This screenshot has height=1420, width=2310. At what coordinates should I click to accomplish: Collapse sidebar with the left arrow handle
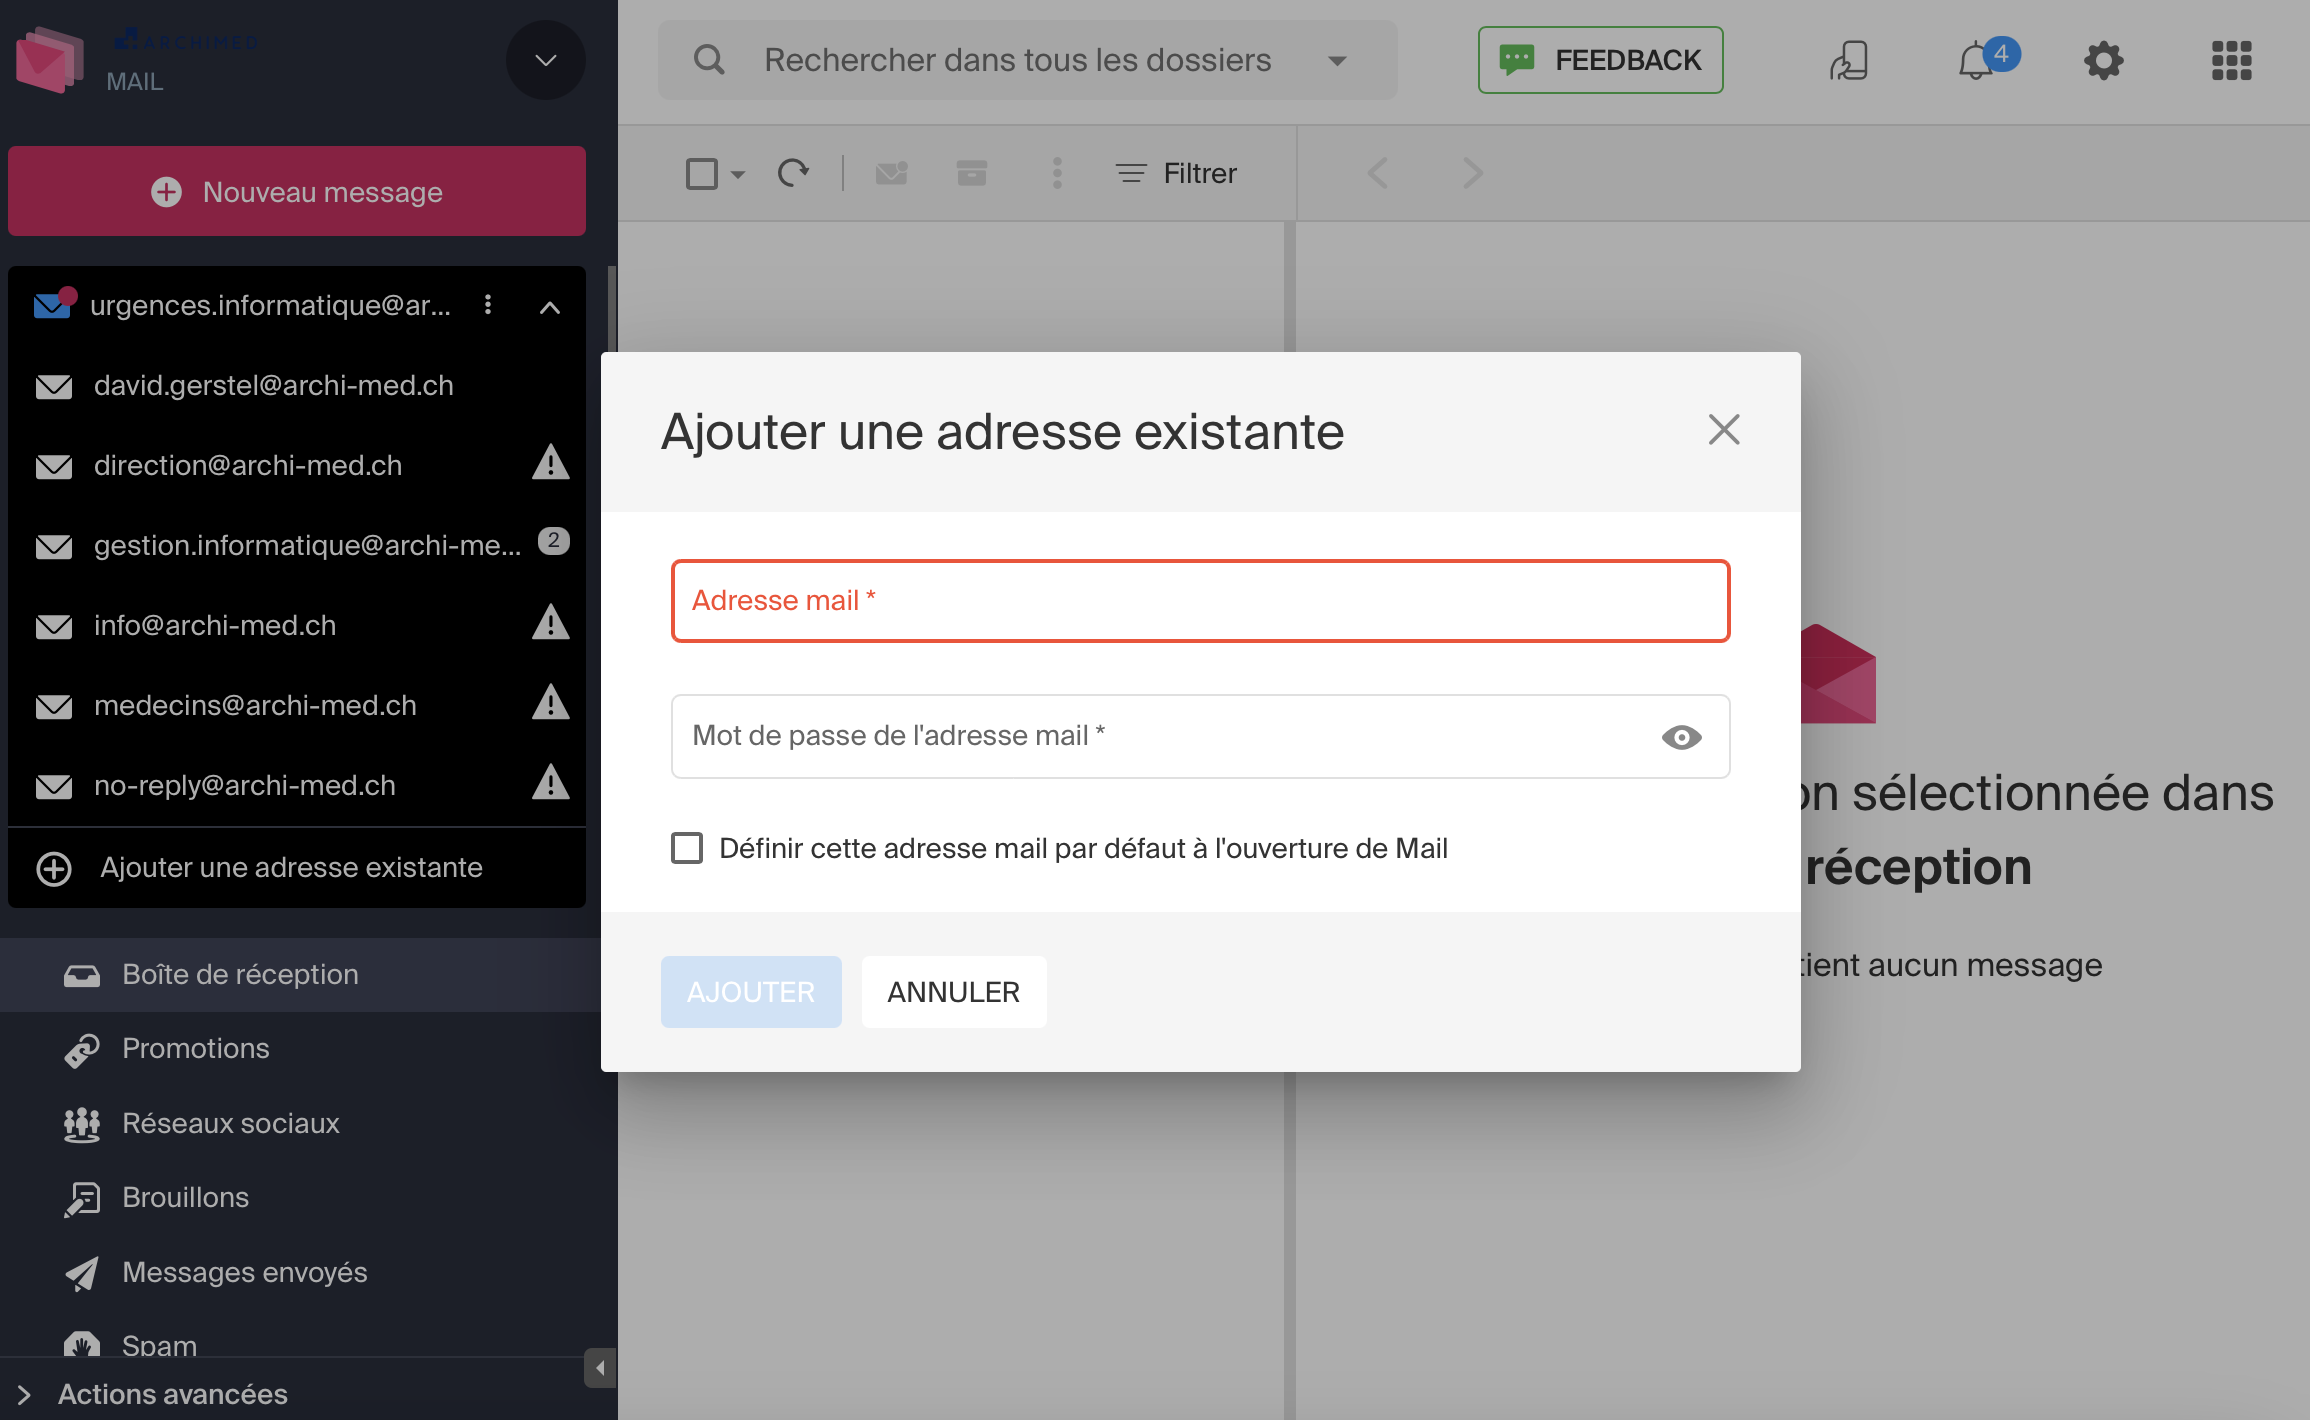coord(599,1368)
